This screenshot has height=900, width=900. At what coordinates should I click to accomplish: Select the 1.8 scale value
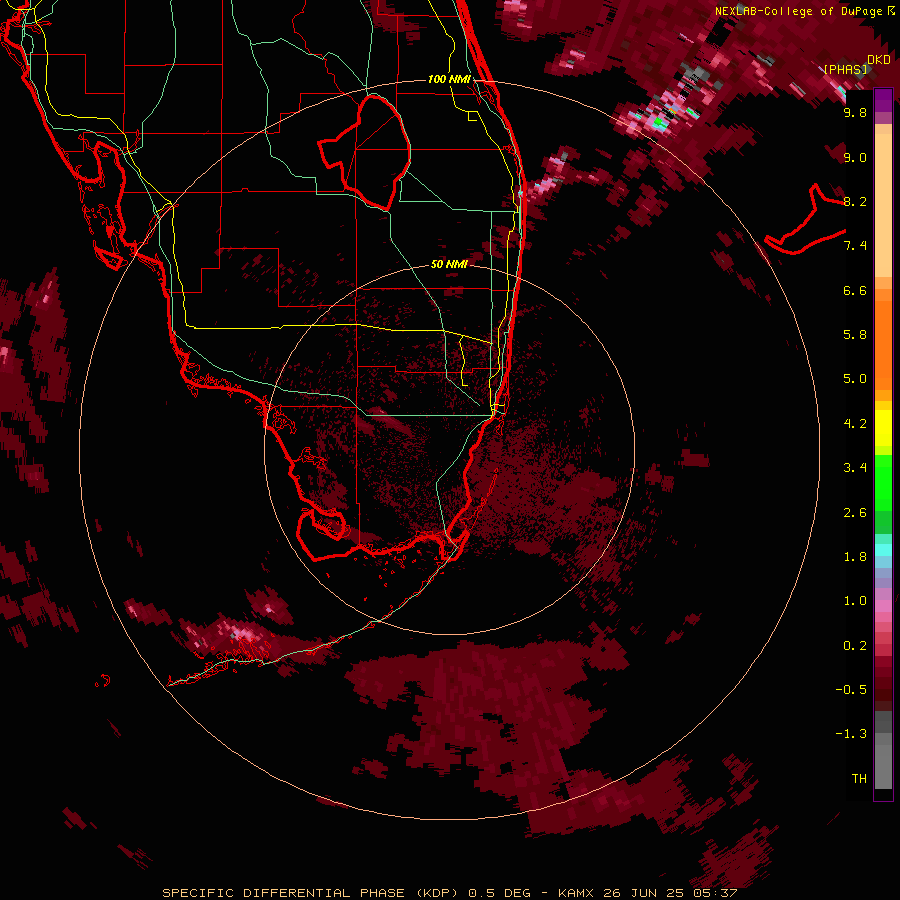click(x=855, y=557)
